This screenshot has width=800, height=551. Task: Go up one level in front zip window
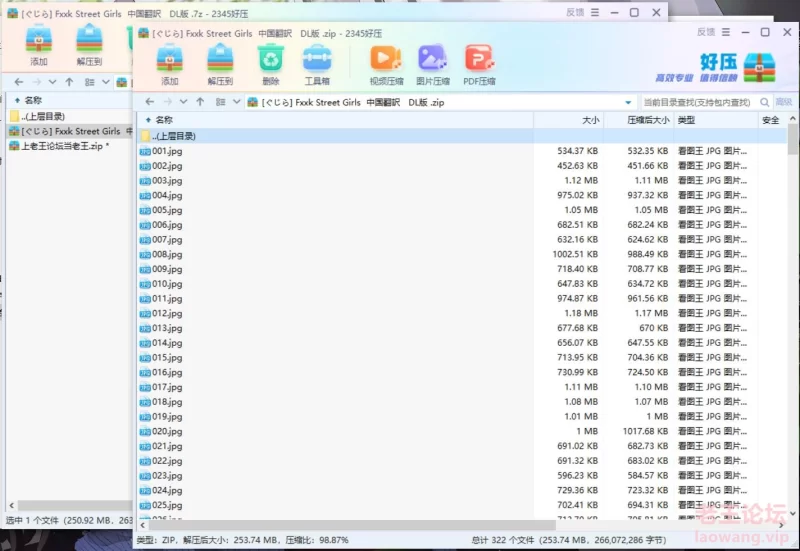(x=200, y=102)
